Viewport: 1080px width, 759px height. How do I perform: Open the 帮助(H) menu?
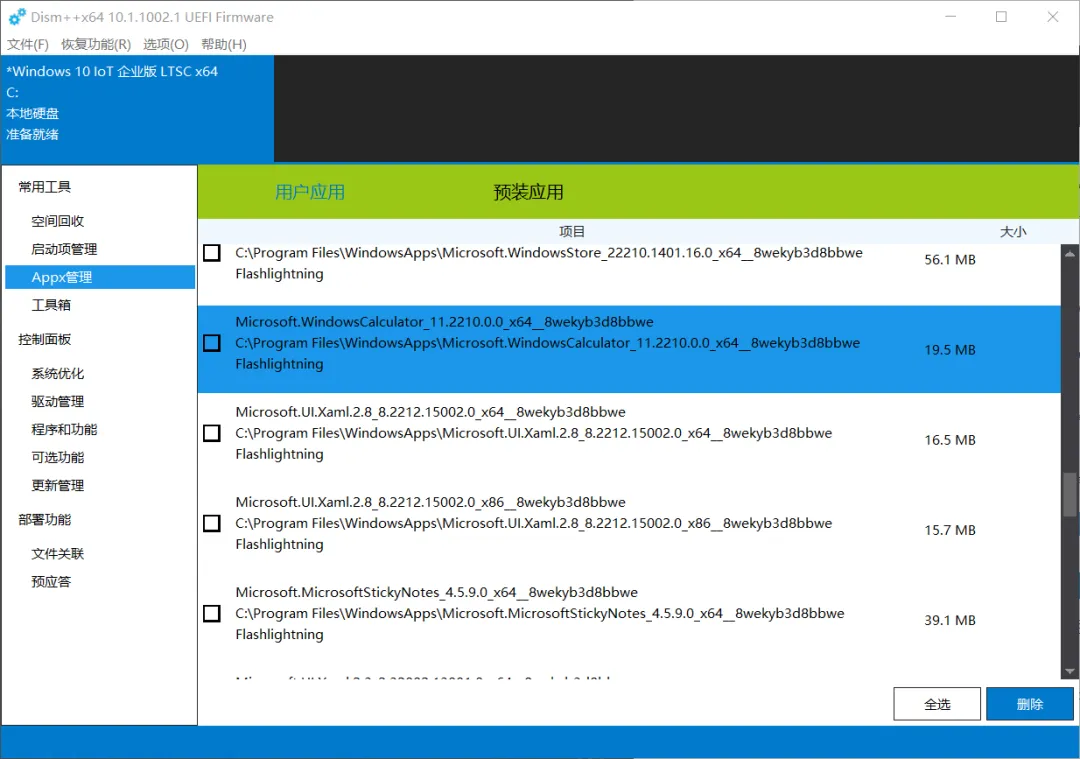point(224,44)
